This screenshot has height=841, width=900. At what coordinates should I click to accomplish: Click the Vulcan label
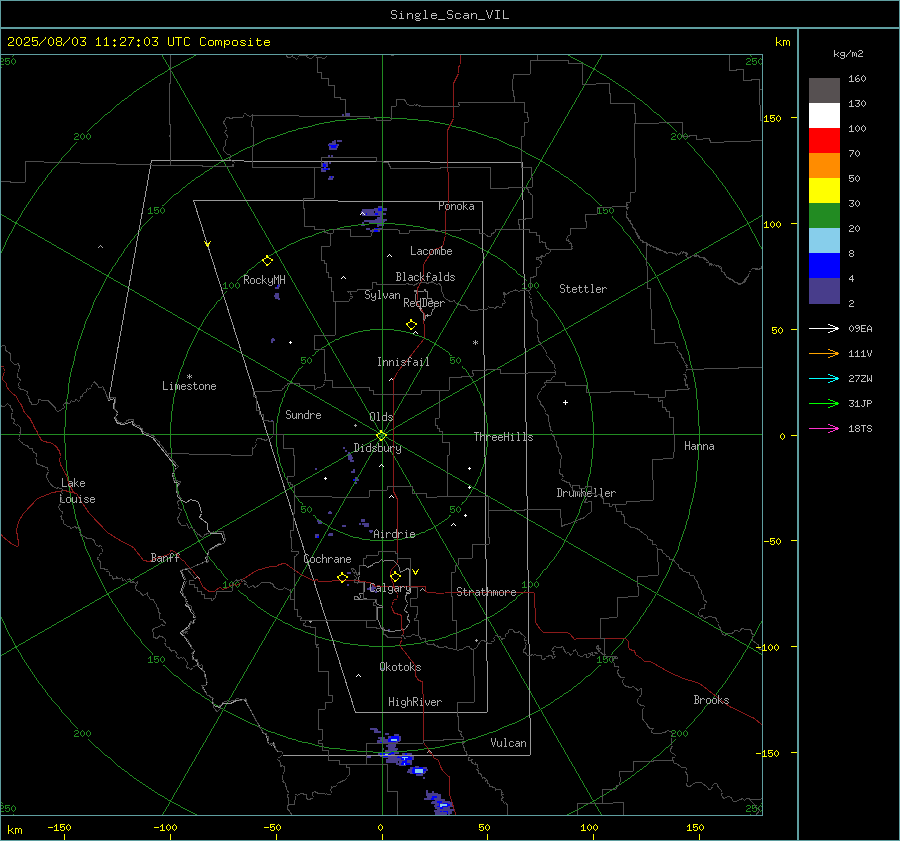point(508,743)
